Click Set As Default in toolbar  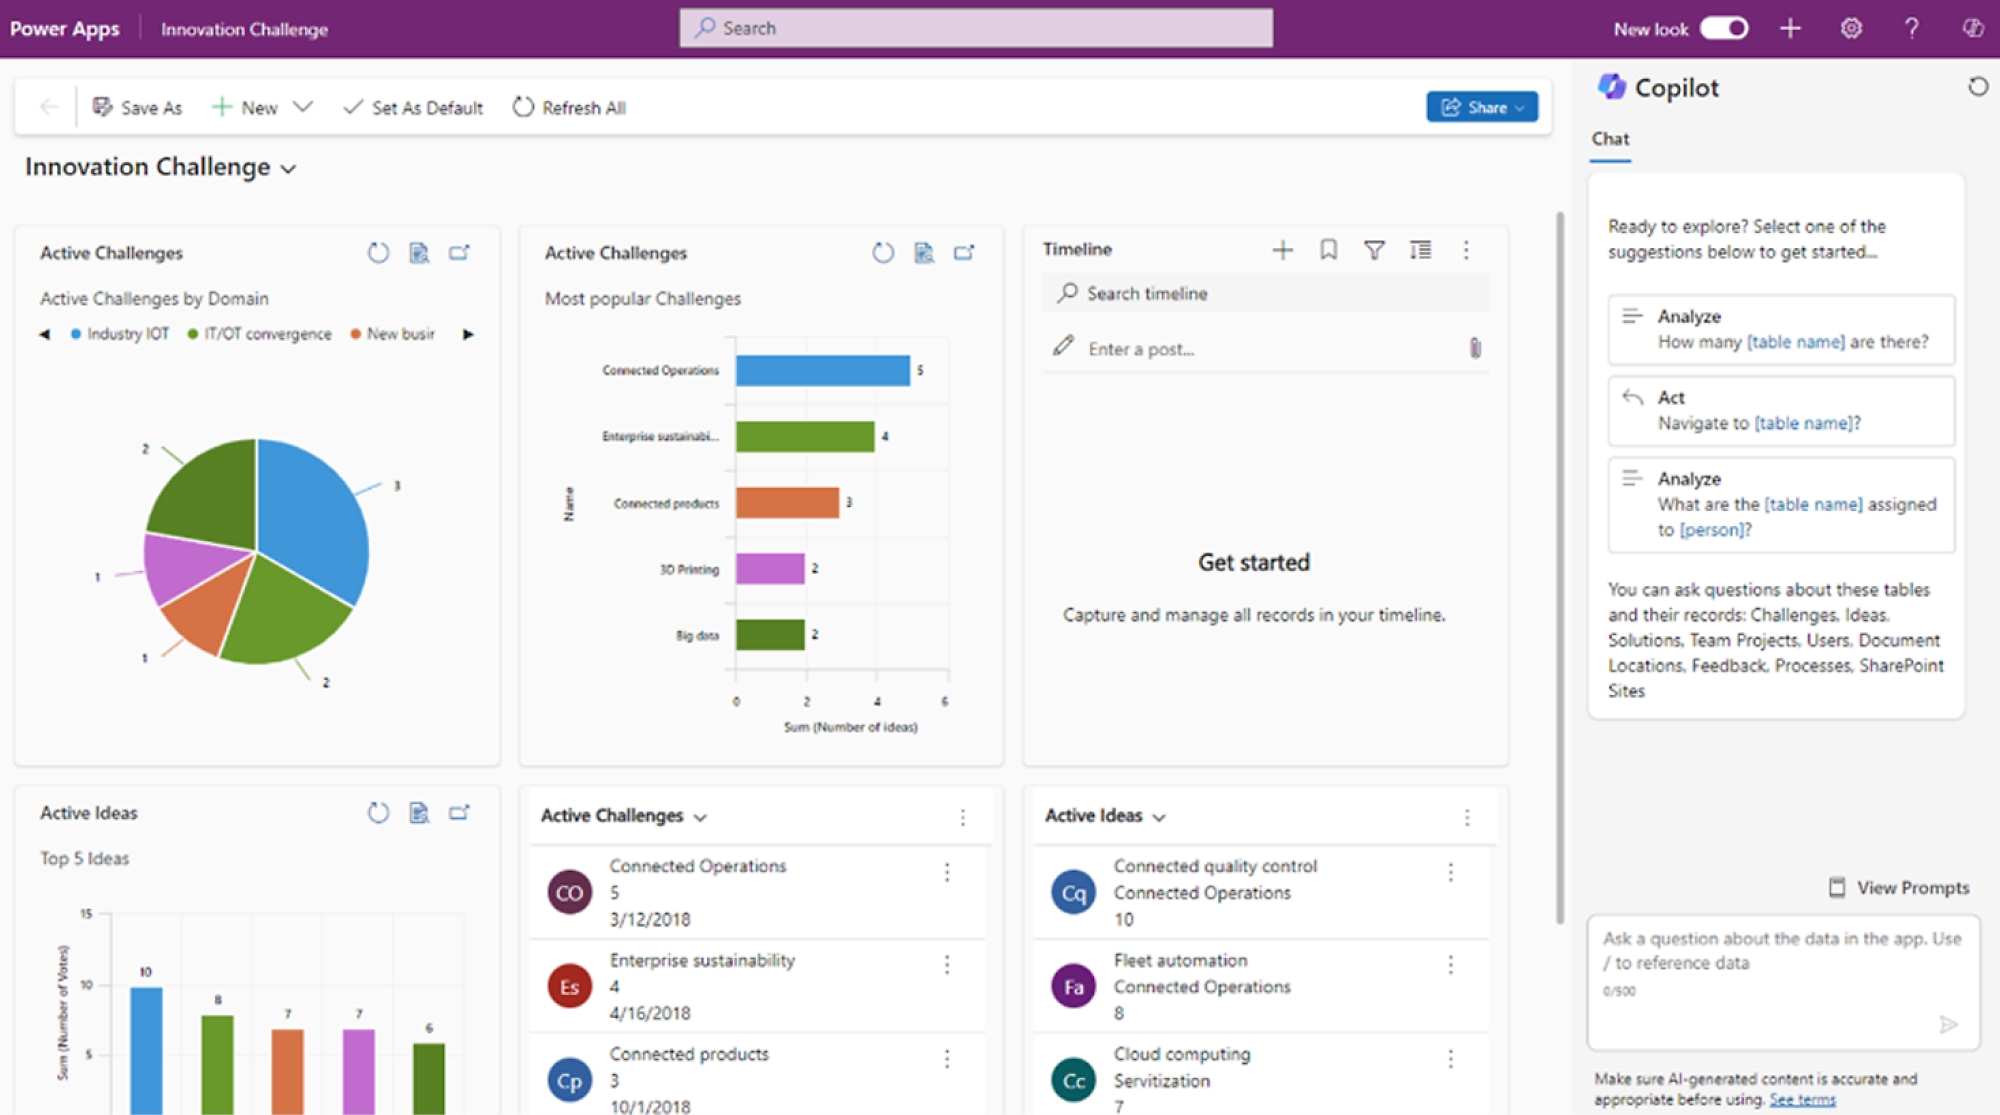click(412, 107)
